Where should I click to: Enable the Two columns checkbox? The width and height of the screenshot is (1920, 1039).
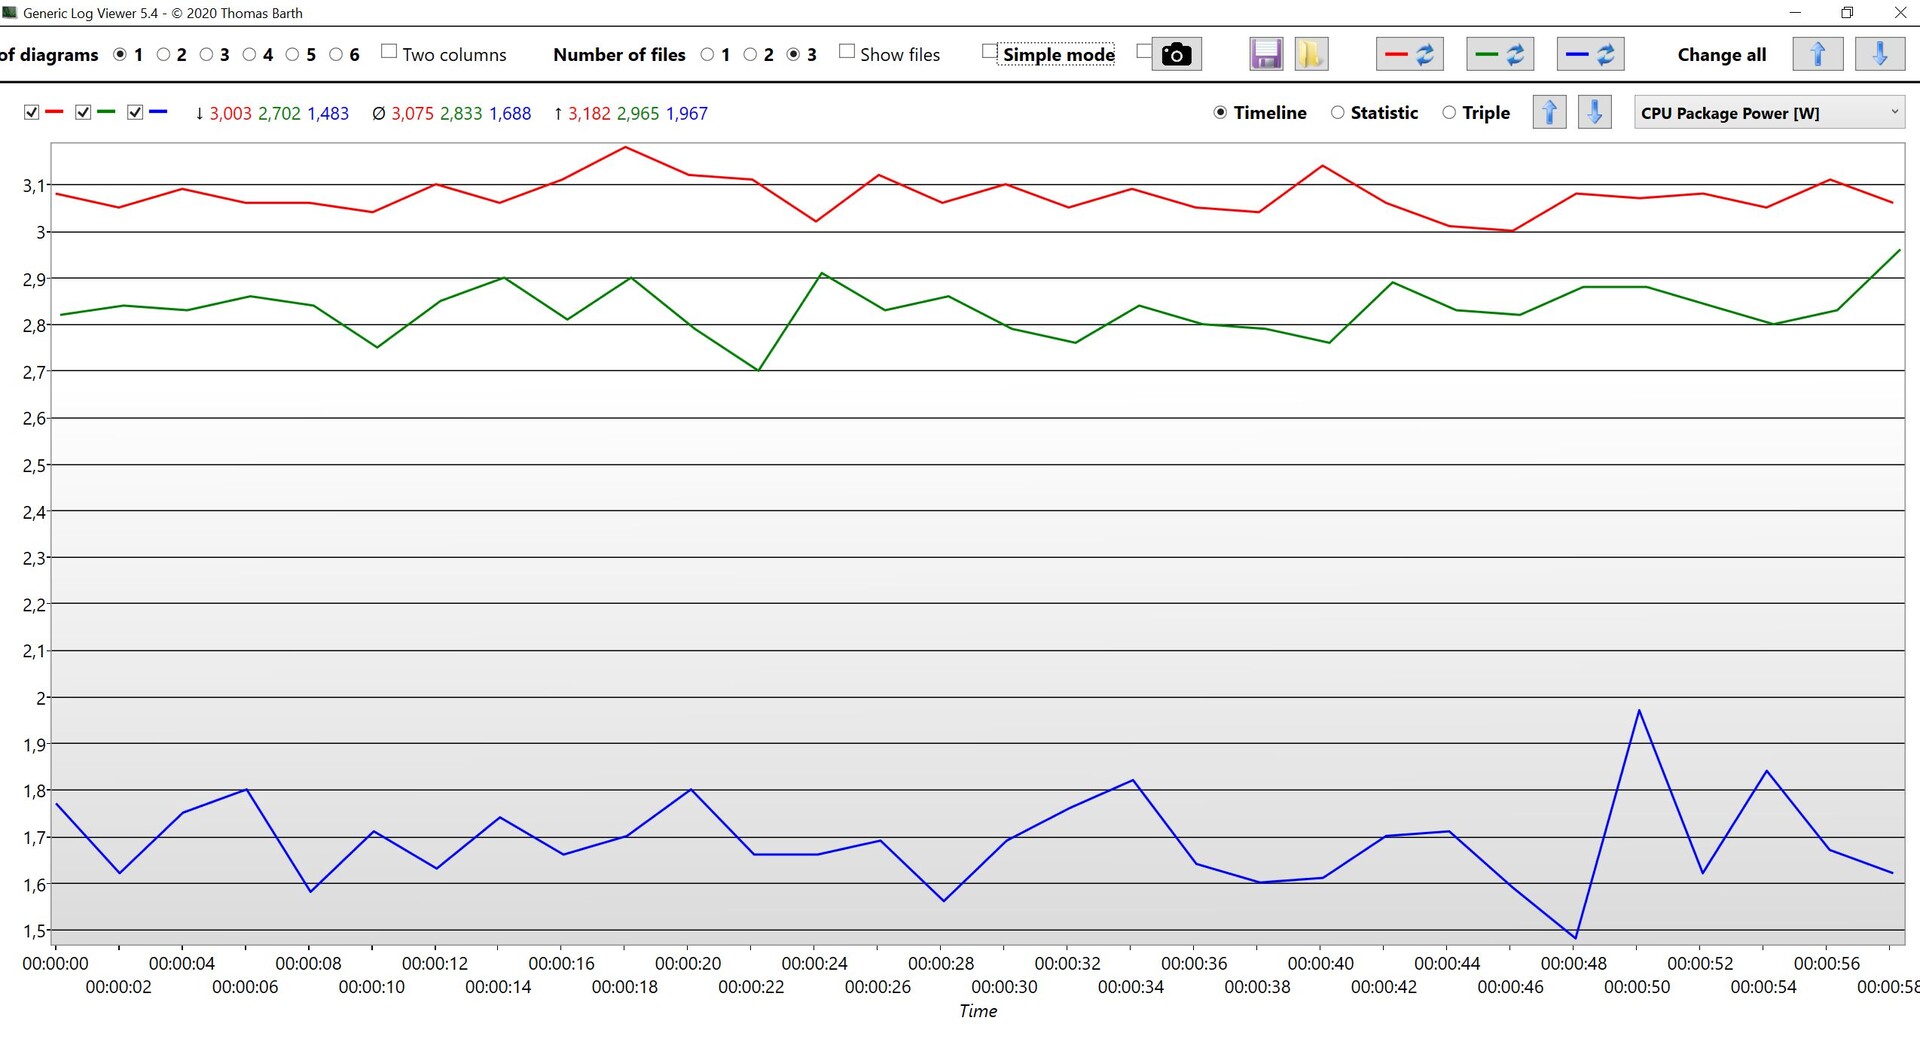tap(390, 52)
